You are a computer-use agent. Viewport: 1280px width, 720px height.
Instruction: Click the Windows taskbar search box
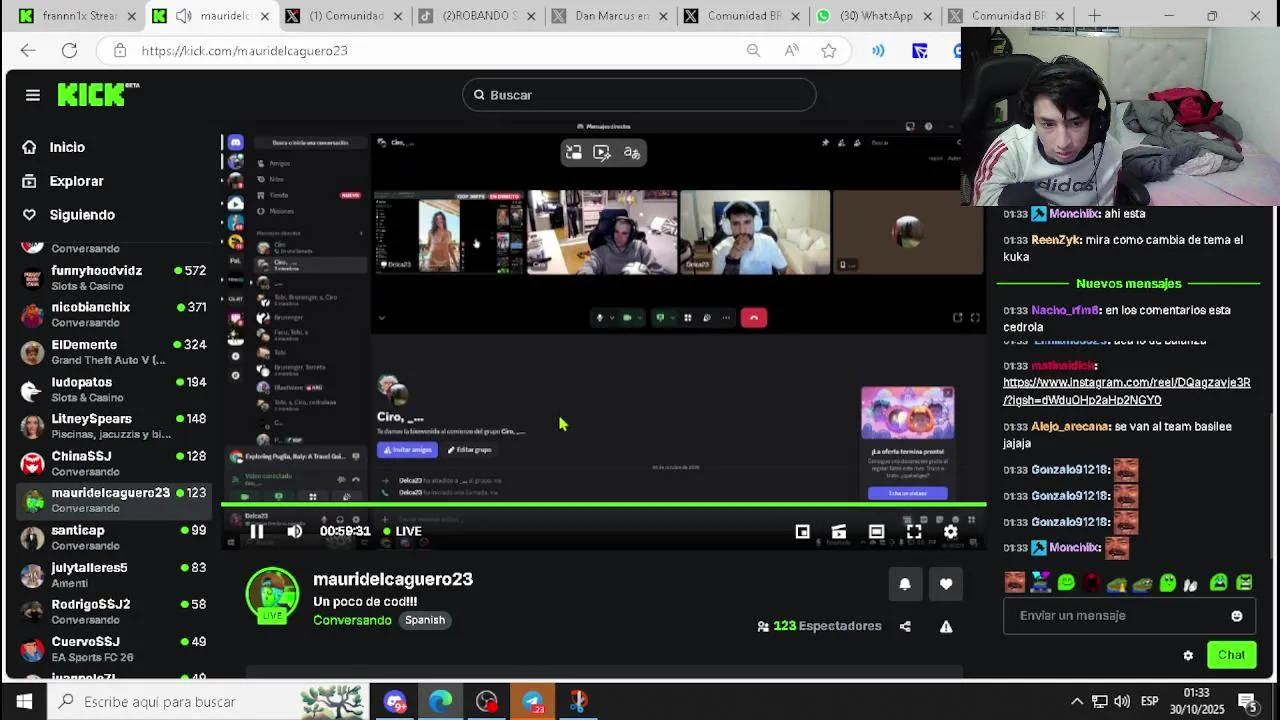click(208, 702)
